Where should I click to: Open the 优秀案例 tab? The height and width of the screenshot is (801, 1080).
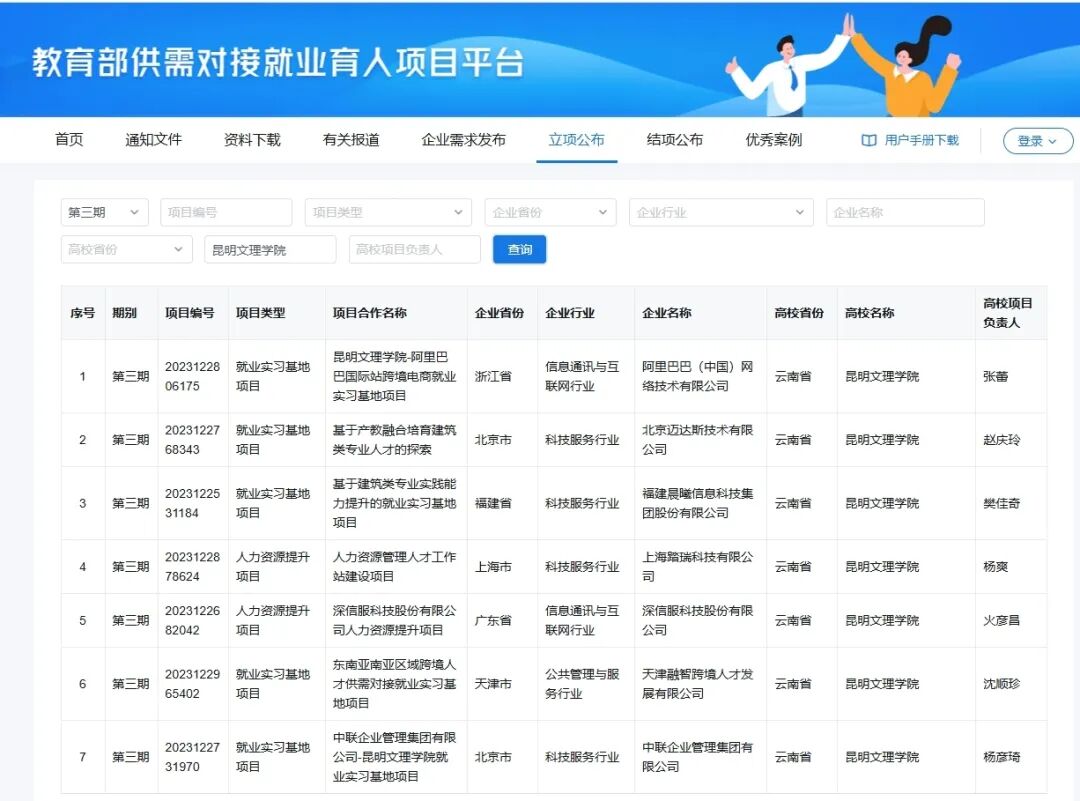773,140
